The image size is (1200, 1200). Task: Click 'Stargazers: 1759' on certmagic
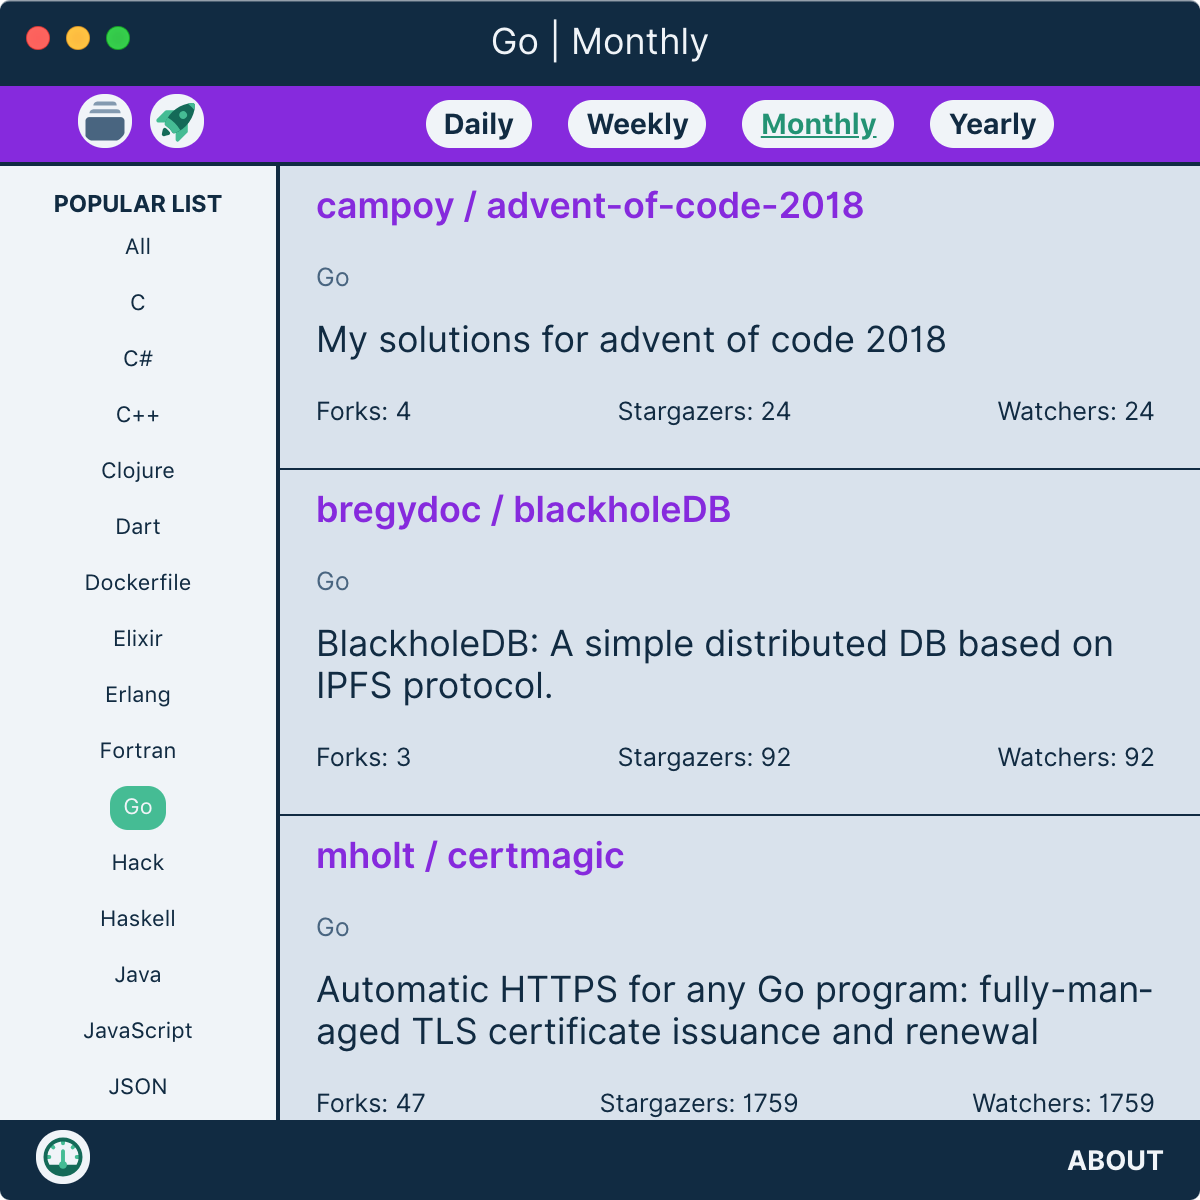pos(699,1104)
